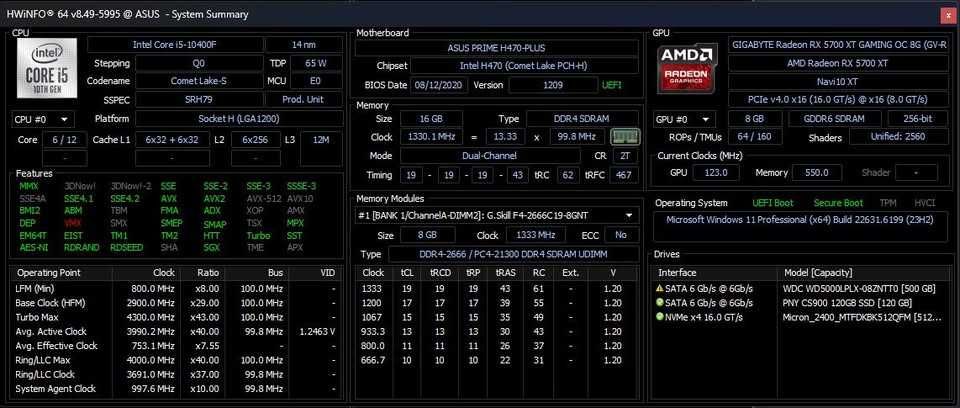Click the Model [Capacity] column header

[x=864, y=273]
